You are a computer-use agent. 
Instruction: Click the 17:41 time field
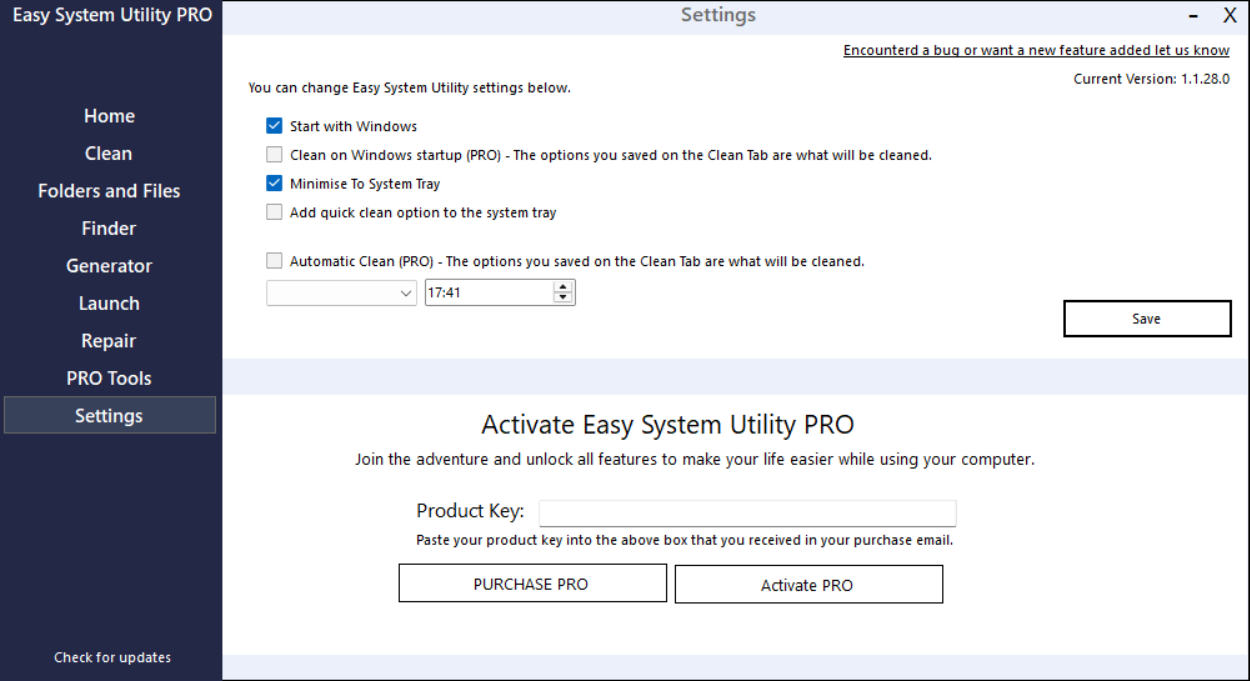(488, 293)
